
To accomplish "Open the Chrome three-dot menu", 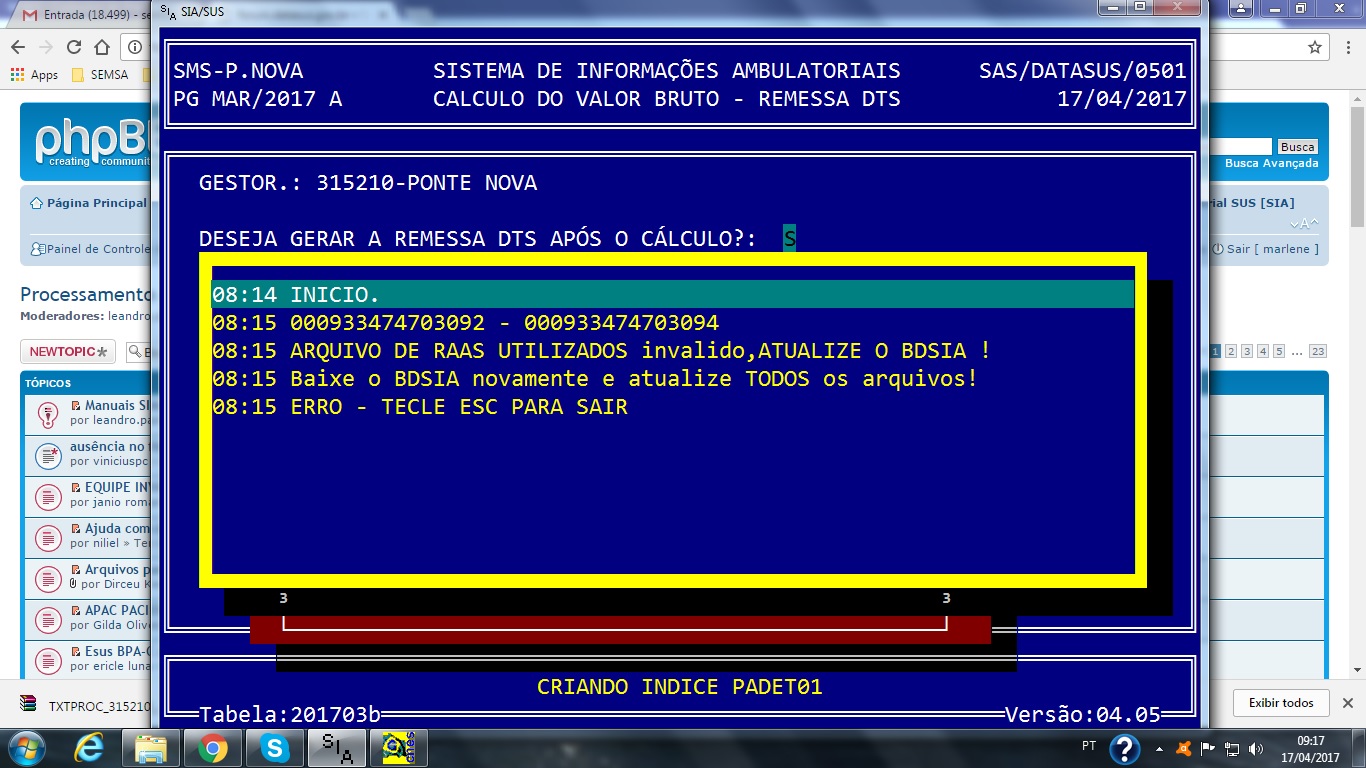I will (x=1346, y=47).
